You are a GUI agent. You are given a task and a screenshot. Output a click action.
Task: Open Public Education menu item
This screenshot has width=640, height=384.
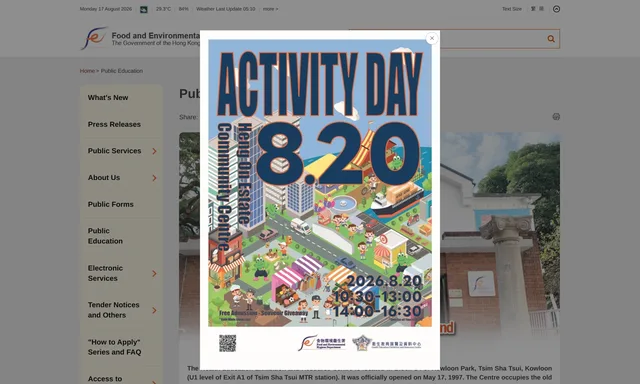point(105,236)
